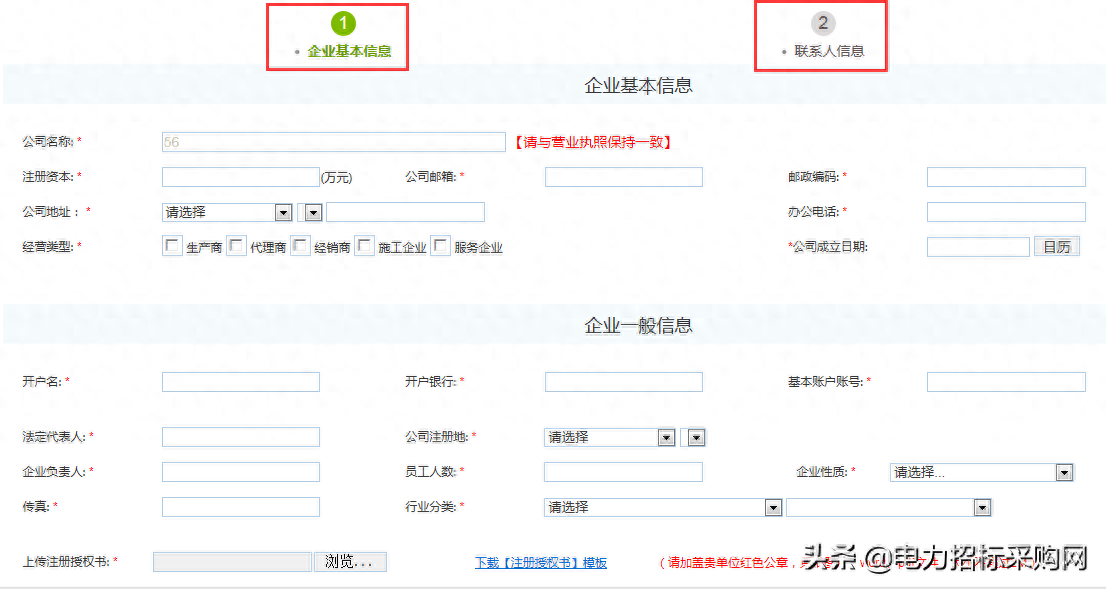The height and width of the screenshot is (589, 1106).
Task: Toggle the 服务企业 checkbox
Action: (441, 246)
